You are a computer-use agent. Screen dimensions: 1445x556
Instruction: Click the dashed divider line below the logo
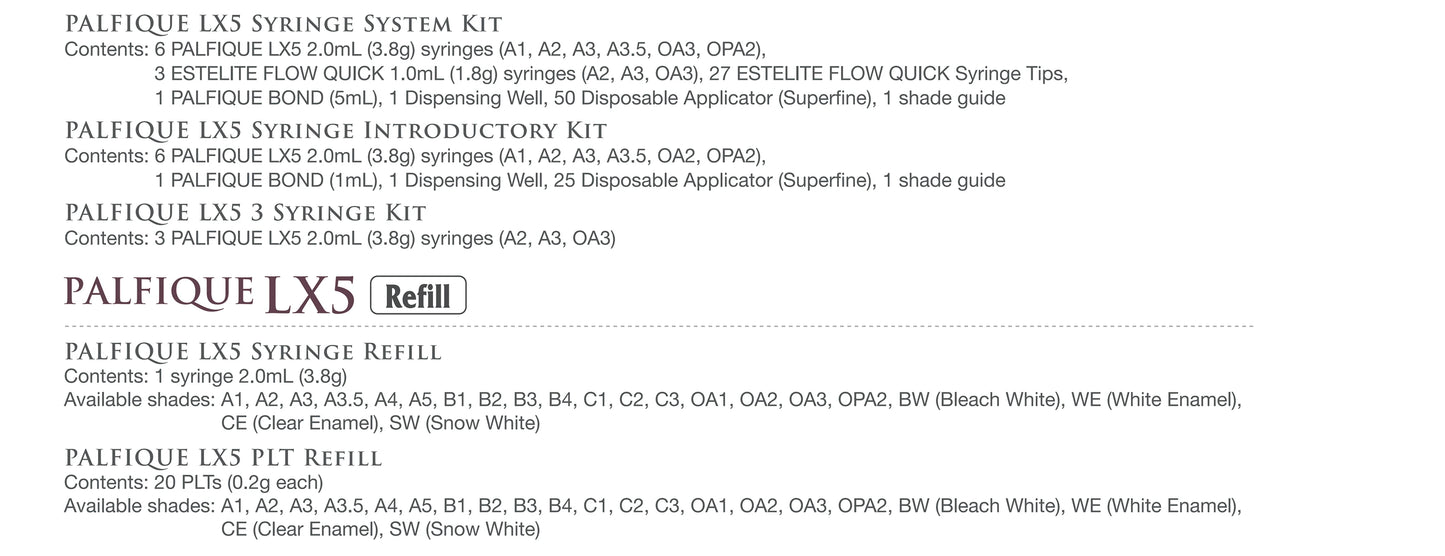658,327
